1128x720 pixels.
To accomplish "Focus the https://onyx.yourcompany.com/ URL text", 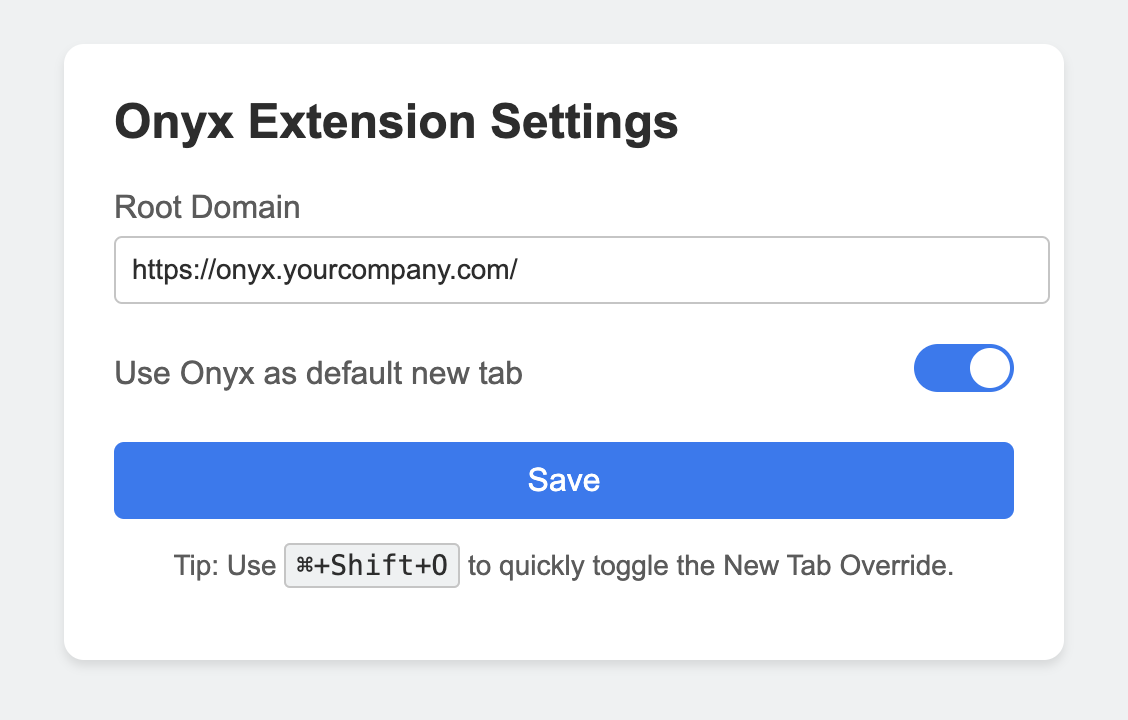I will (x=324, y=270).
